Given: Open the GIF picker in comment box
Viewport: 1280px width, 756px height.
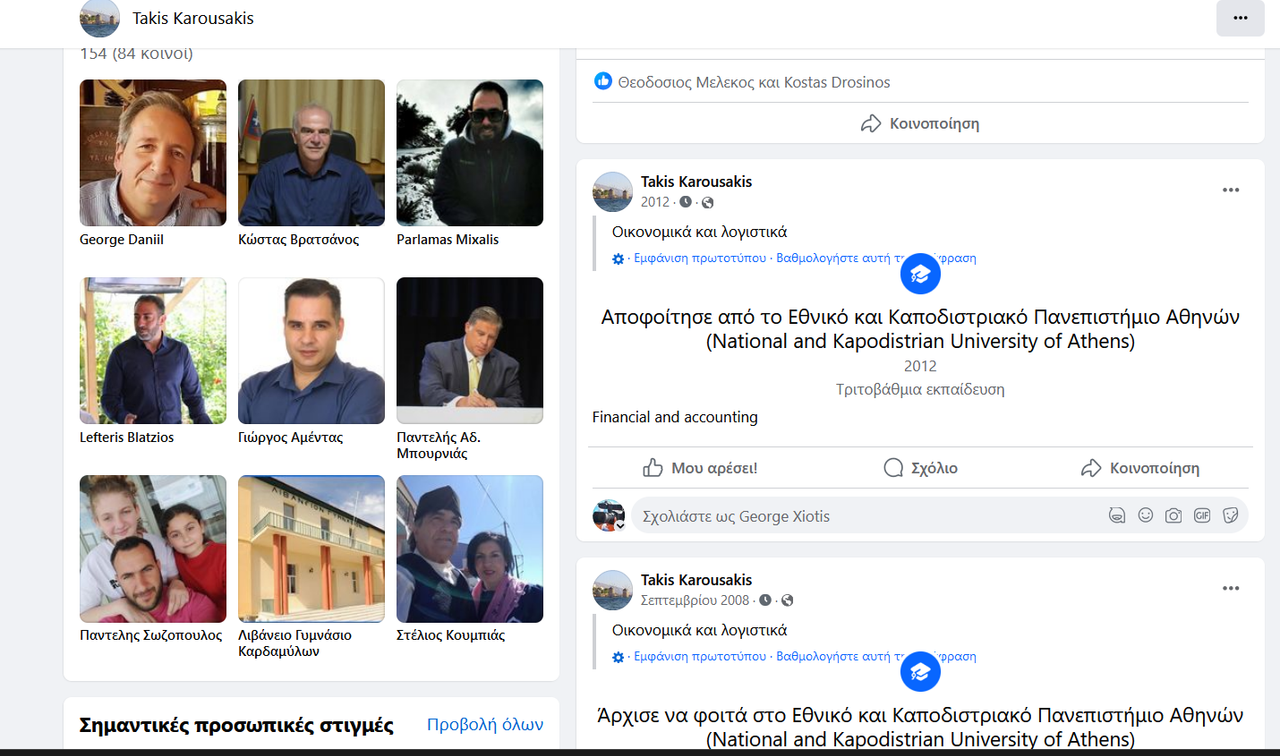Looking at the screenshot, I should coord(1202,516).
